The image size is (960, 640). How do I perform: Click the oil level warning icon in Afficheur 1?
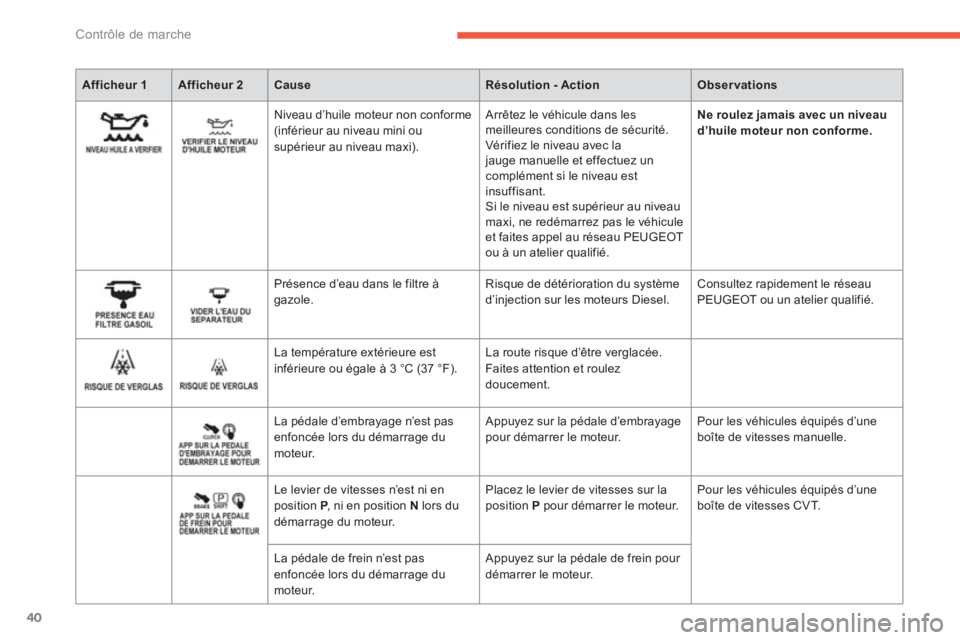pos(124,133)
